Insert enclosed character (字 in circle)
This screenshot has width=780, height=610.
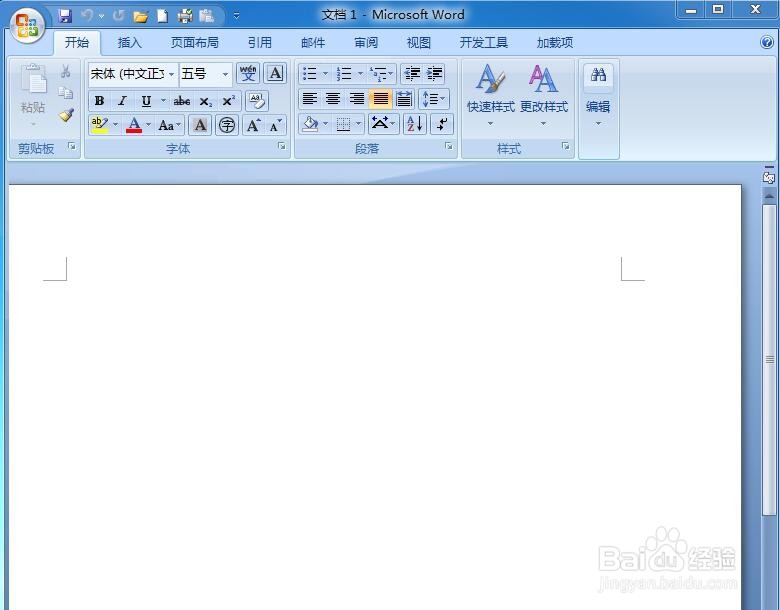[x=227, y=125]
